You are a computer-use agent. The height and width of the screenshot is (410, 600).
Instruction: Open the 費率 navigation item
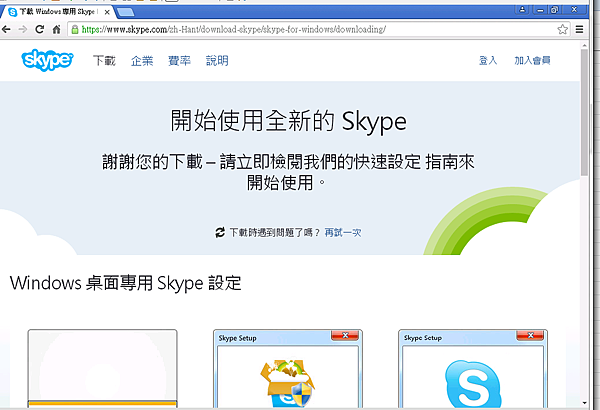click(179, 60)
